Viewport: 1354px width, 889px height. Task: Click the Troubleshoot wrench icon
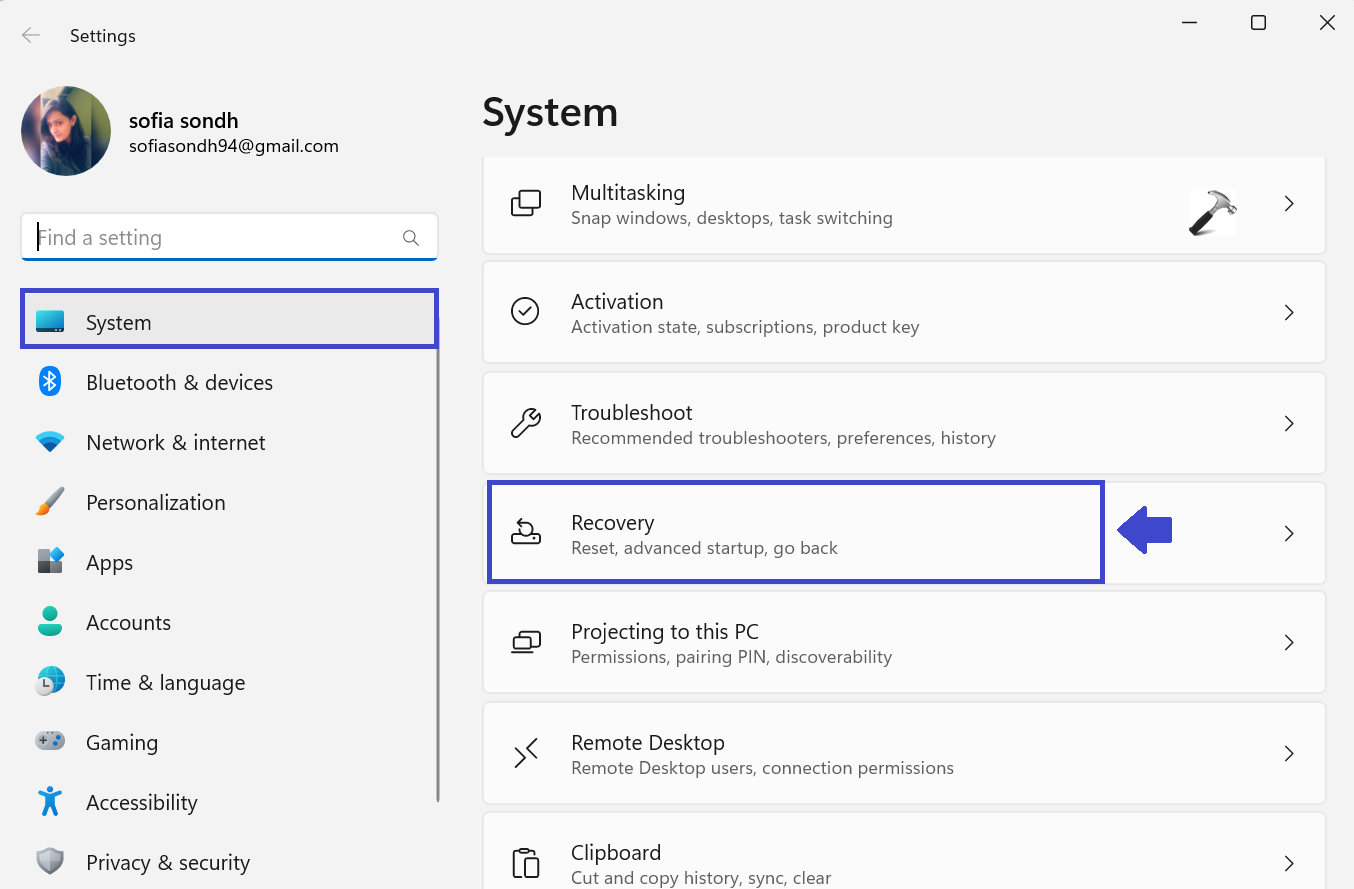pos(525,423)
